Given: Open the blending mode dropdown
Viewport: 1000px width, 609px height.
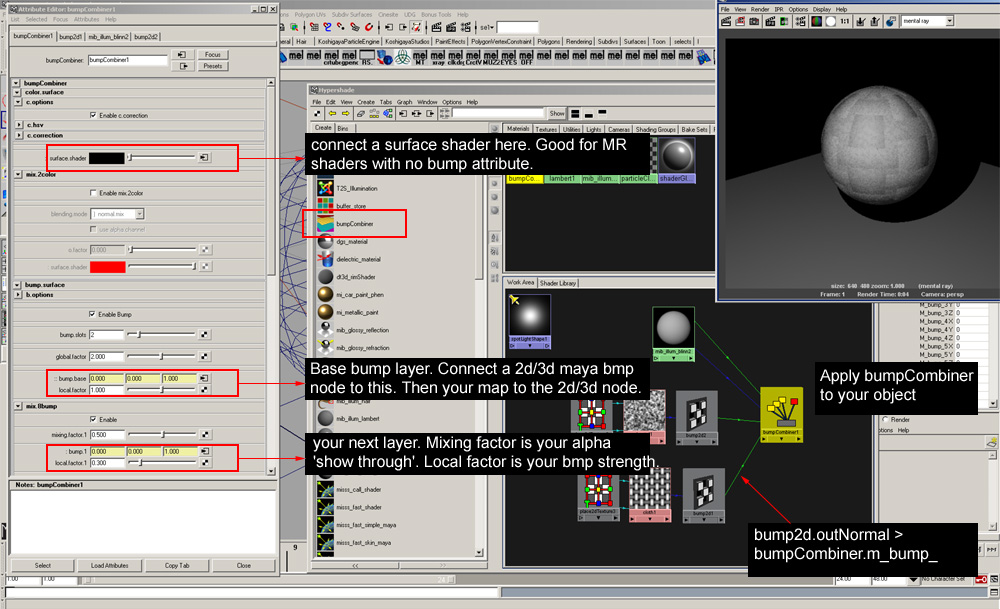Looking at the screenshot, I should (x=117, y=214).
